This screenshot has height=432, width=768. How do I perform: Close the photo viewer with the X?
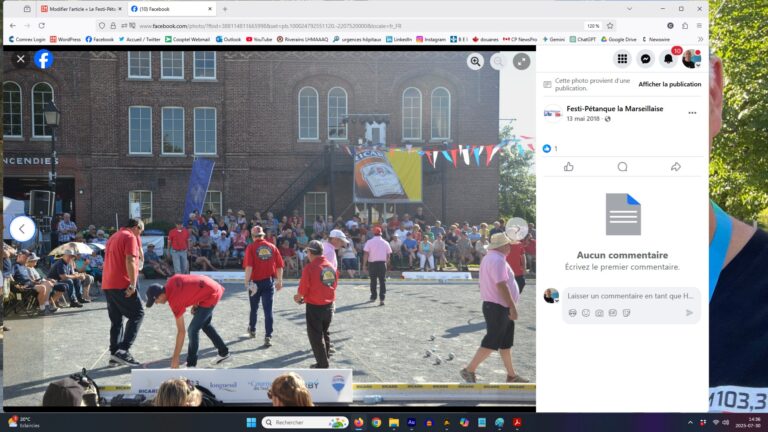[x=20, y=59]
